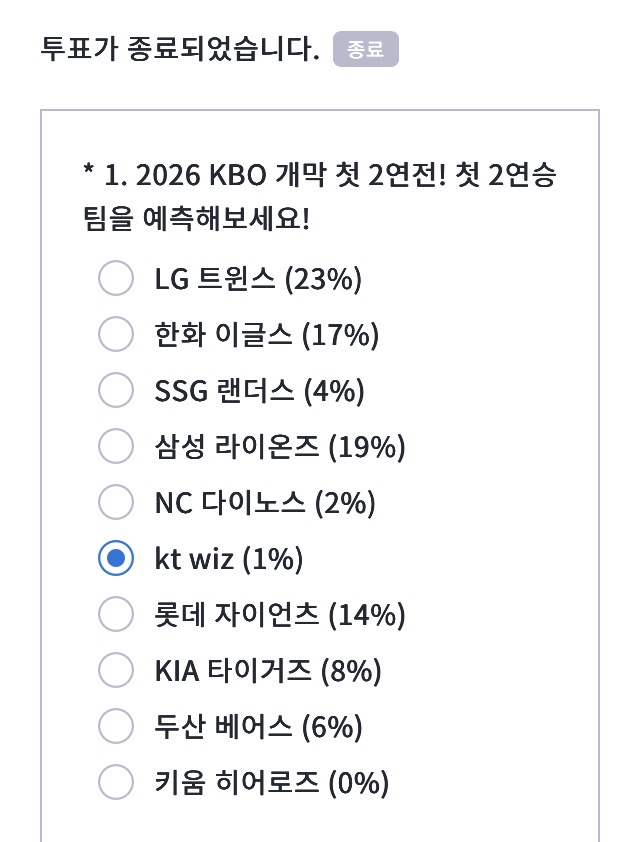Image resolution: width=640 pixels, height=842 pixels.
Task: Select the KIA 타이거즈 radio button
Action: pyautogui.click(x=116, y=670)
